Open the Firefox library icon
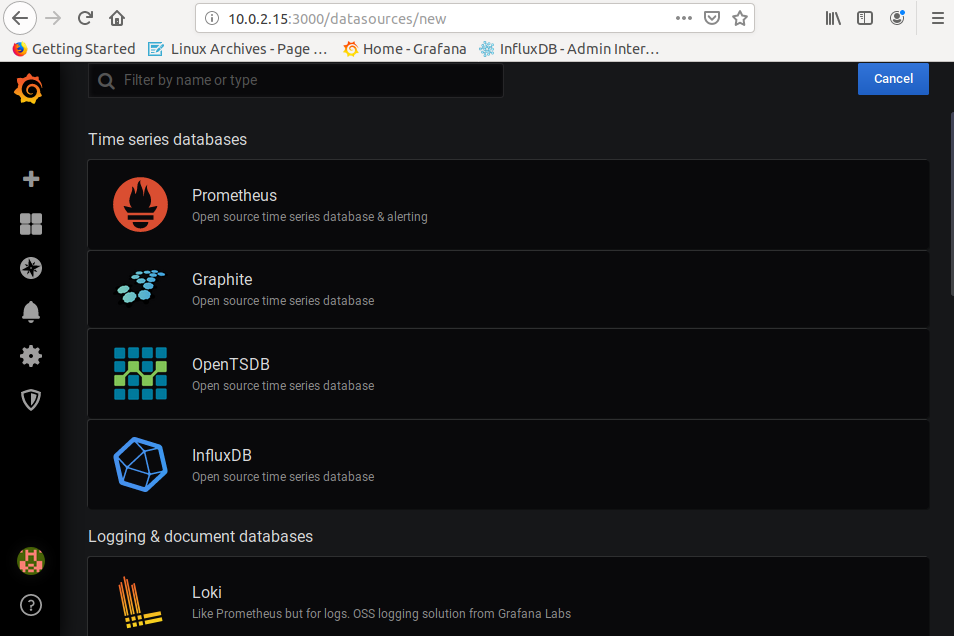Screen dimensions: 954x636 tap(833, 18)
